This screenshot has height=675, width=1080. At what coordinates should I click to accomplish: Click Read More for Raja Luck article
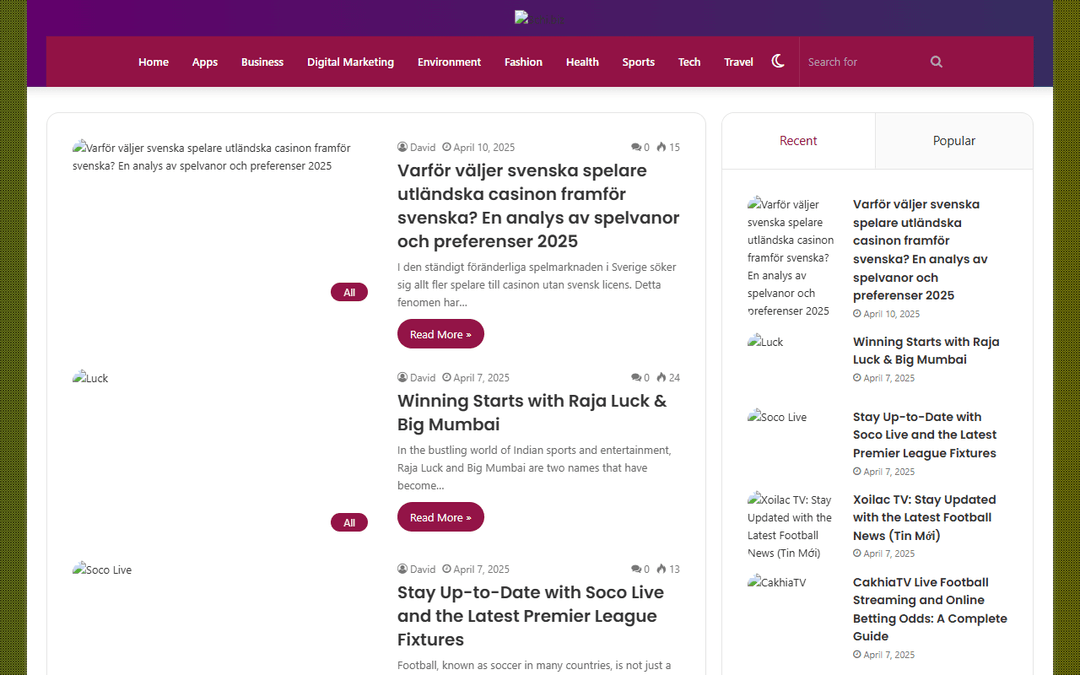click(x=440, y=517)
